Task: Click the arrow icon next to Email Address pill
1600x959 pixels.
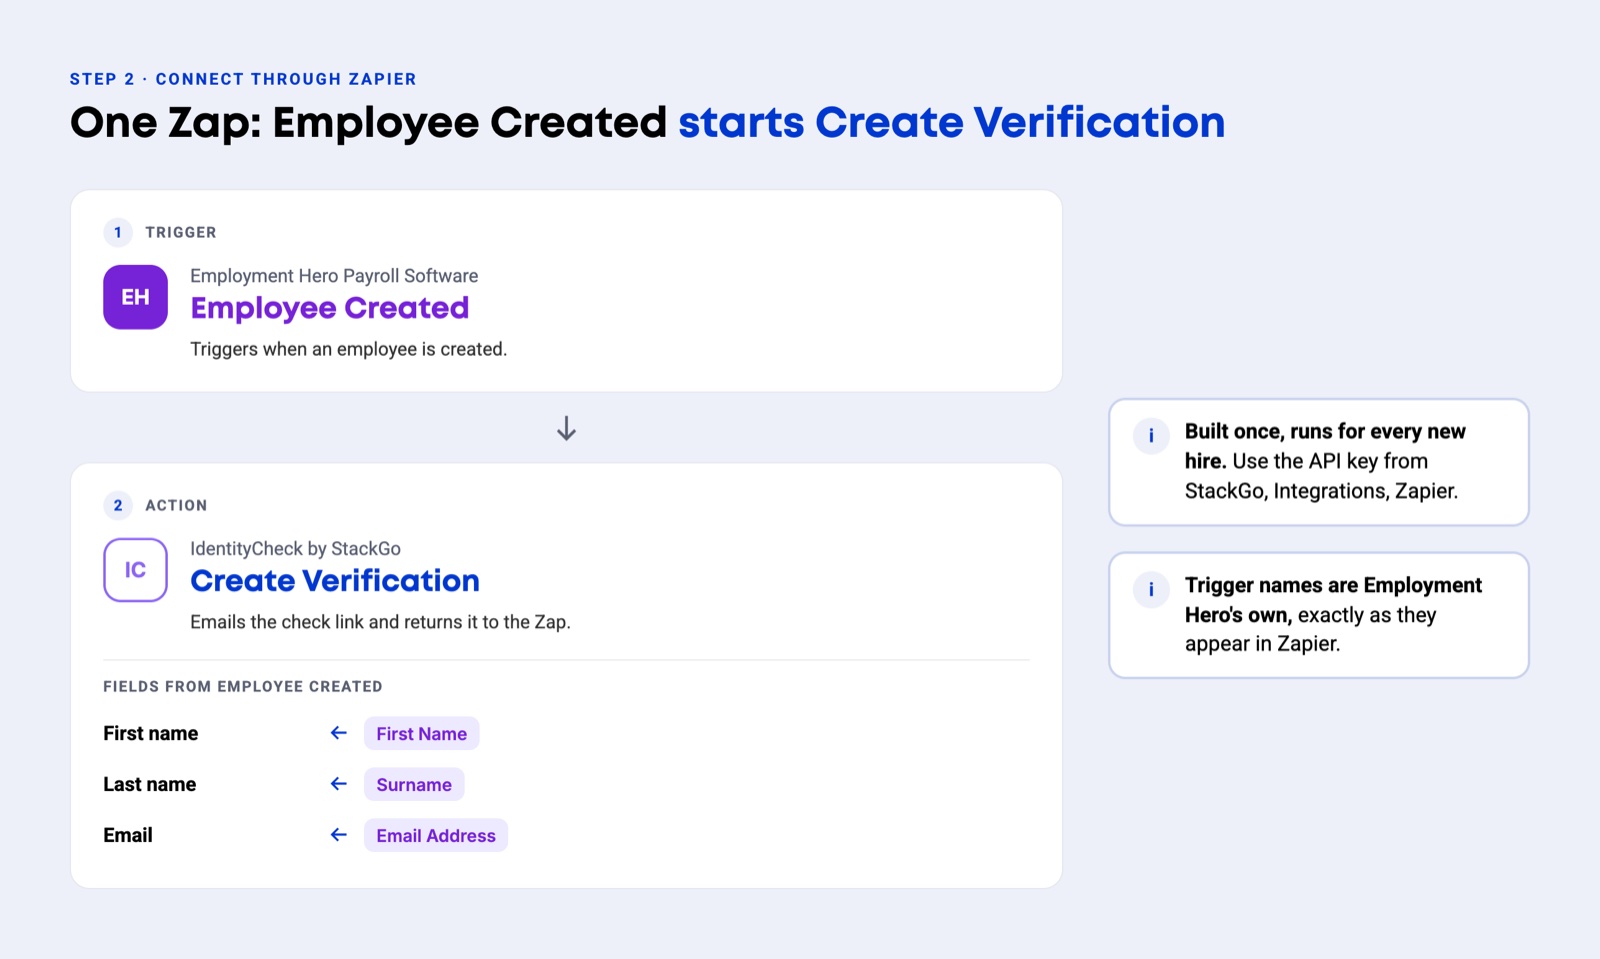Action: pyautogui.click(x=339, y=835)
